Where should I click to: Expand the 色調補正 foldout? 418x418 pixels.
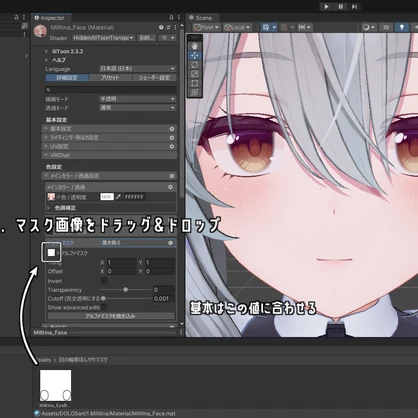pyautogui.click(x=49, y=208)
